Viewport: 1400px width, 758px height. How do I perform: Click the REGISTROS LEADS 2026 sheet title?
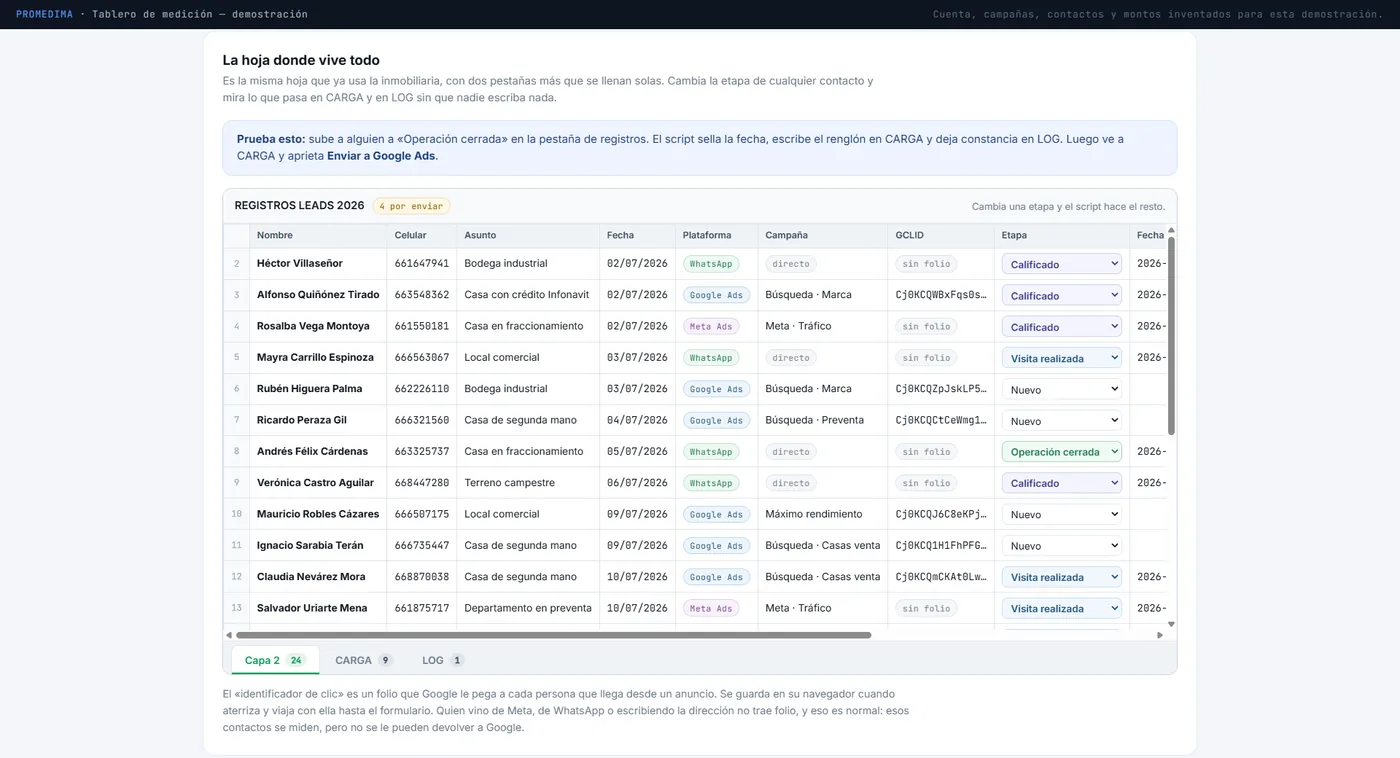tap(299, 205)
